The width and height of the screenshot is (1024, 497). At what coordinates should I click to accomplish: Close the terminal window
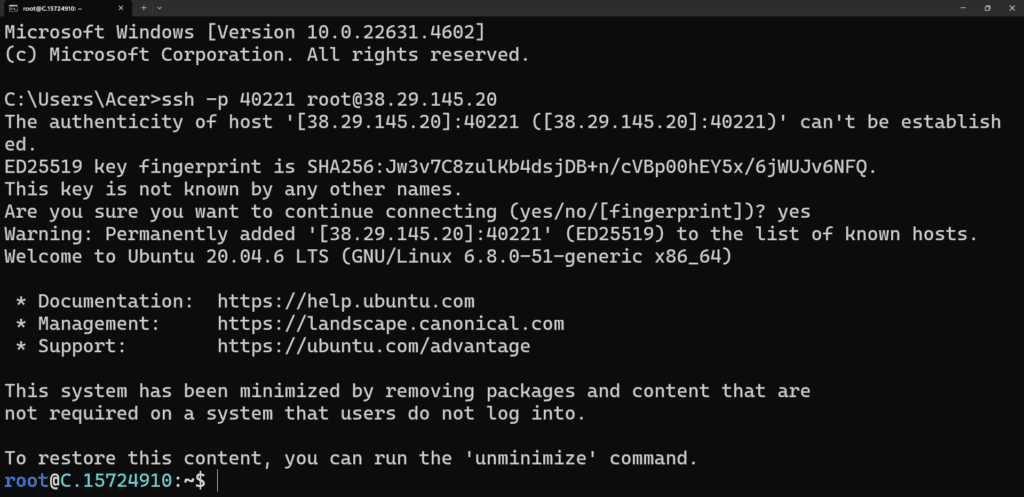click(1011, 7)
